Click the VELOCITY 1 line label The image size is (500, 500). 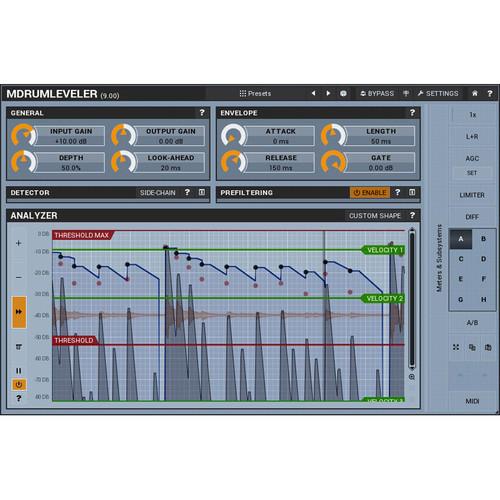pos(383,250)
